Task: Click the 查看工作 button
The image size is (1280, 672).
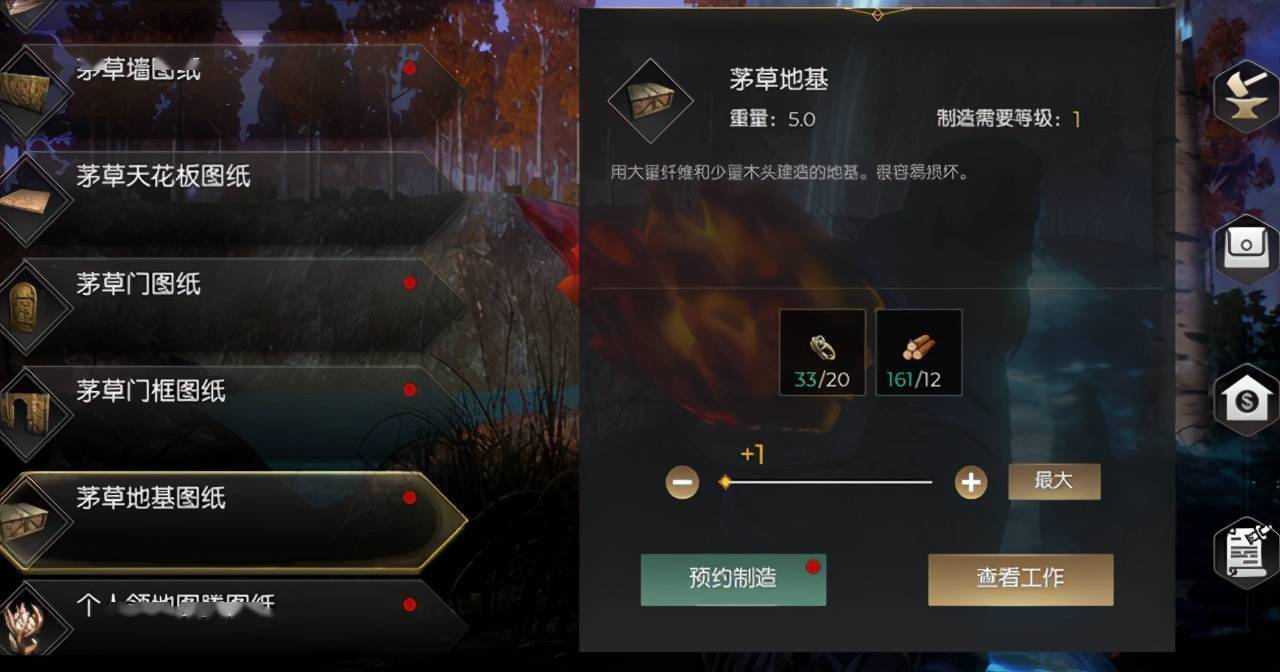Action: tap(1020, 579)
